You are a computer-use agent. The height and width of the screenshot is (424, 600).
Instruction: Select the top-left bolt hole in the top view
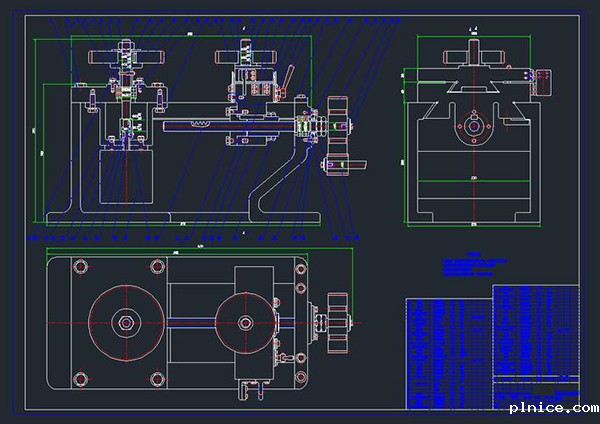(79, 267)
